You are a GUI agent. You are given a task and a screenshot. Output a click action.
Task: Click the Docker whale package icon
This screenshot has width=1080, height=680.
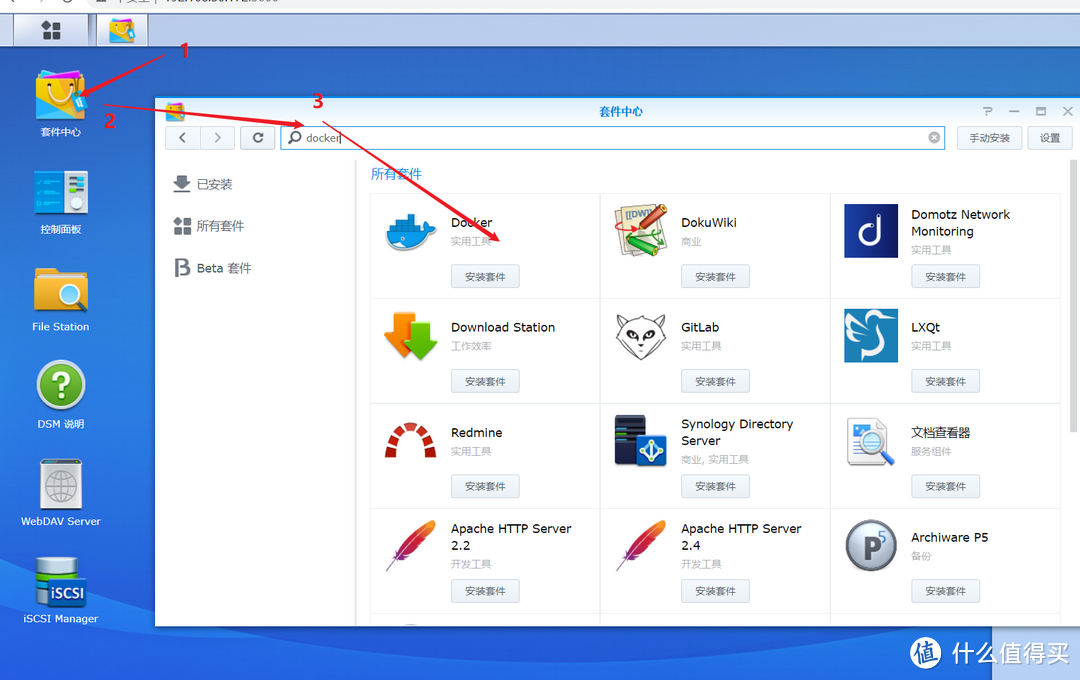[x=411, y=231]
